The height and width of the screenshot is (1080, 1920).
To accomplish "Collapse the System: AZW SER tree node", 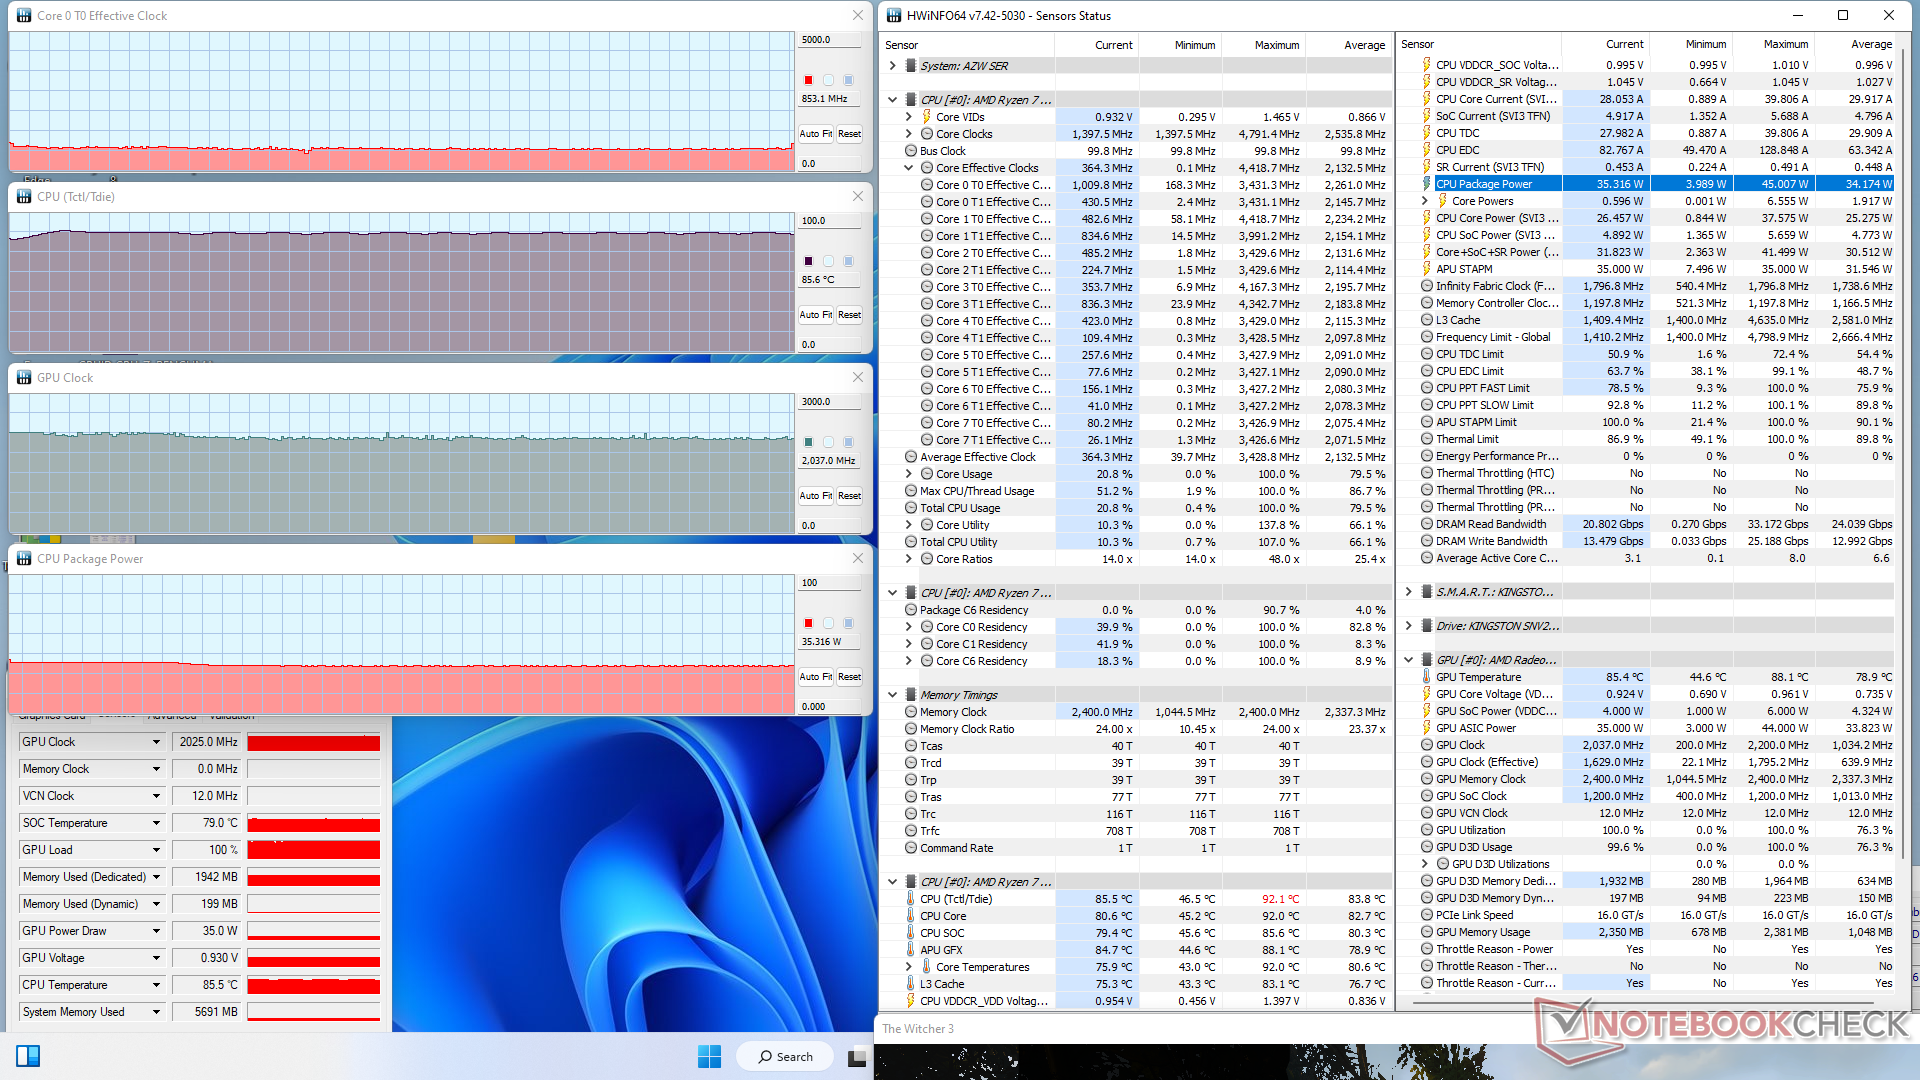I will (893, 66).
